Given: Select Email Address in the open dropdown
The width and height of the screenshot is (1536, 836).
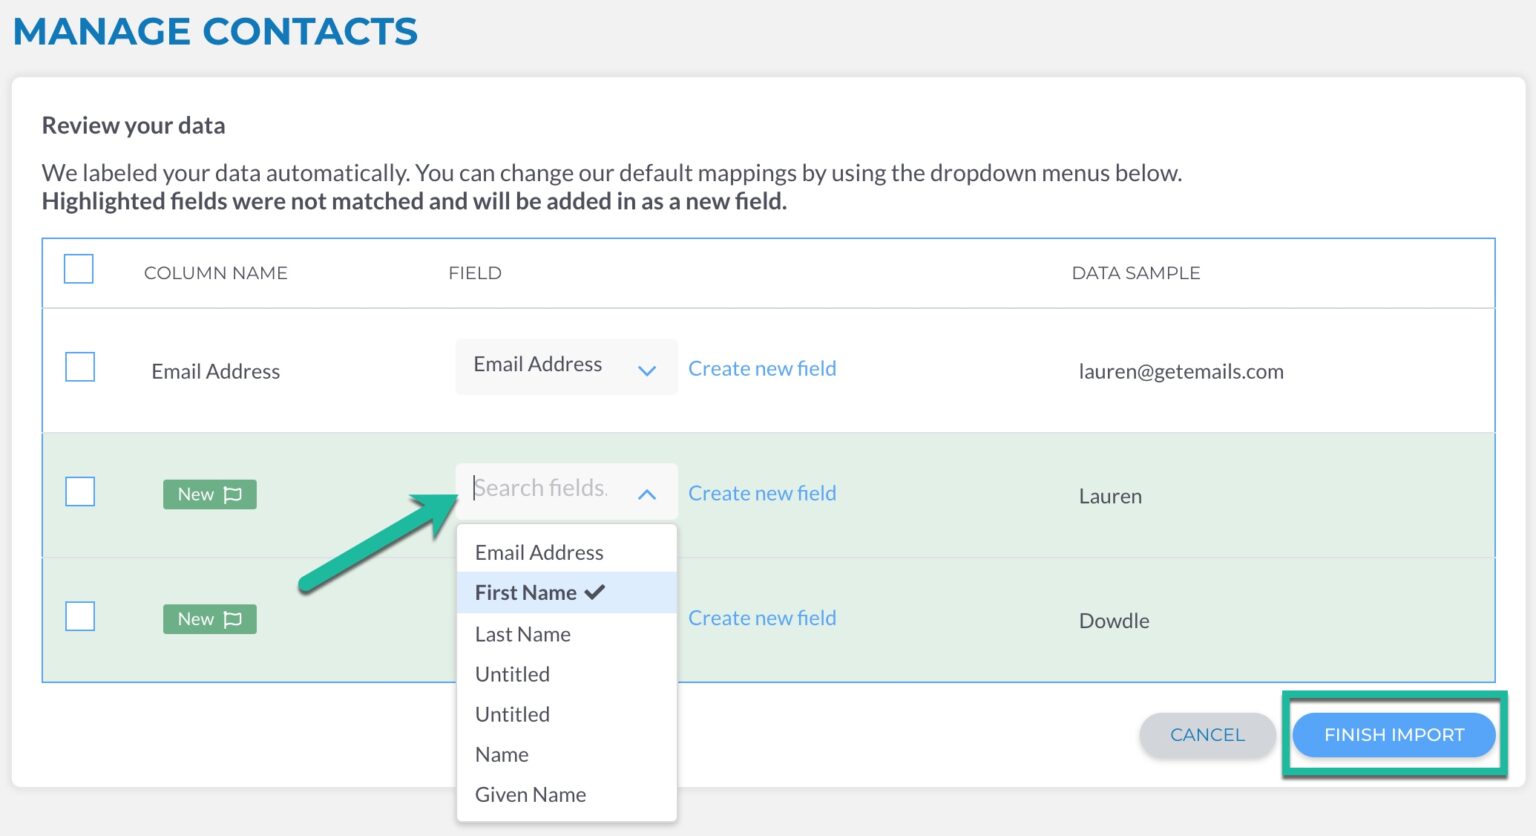Looking at the screenshot, I should 539,552.
